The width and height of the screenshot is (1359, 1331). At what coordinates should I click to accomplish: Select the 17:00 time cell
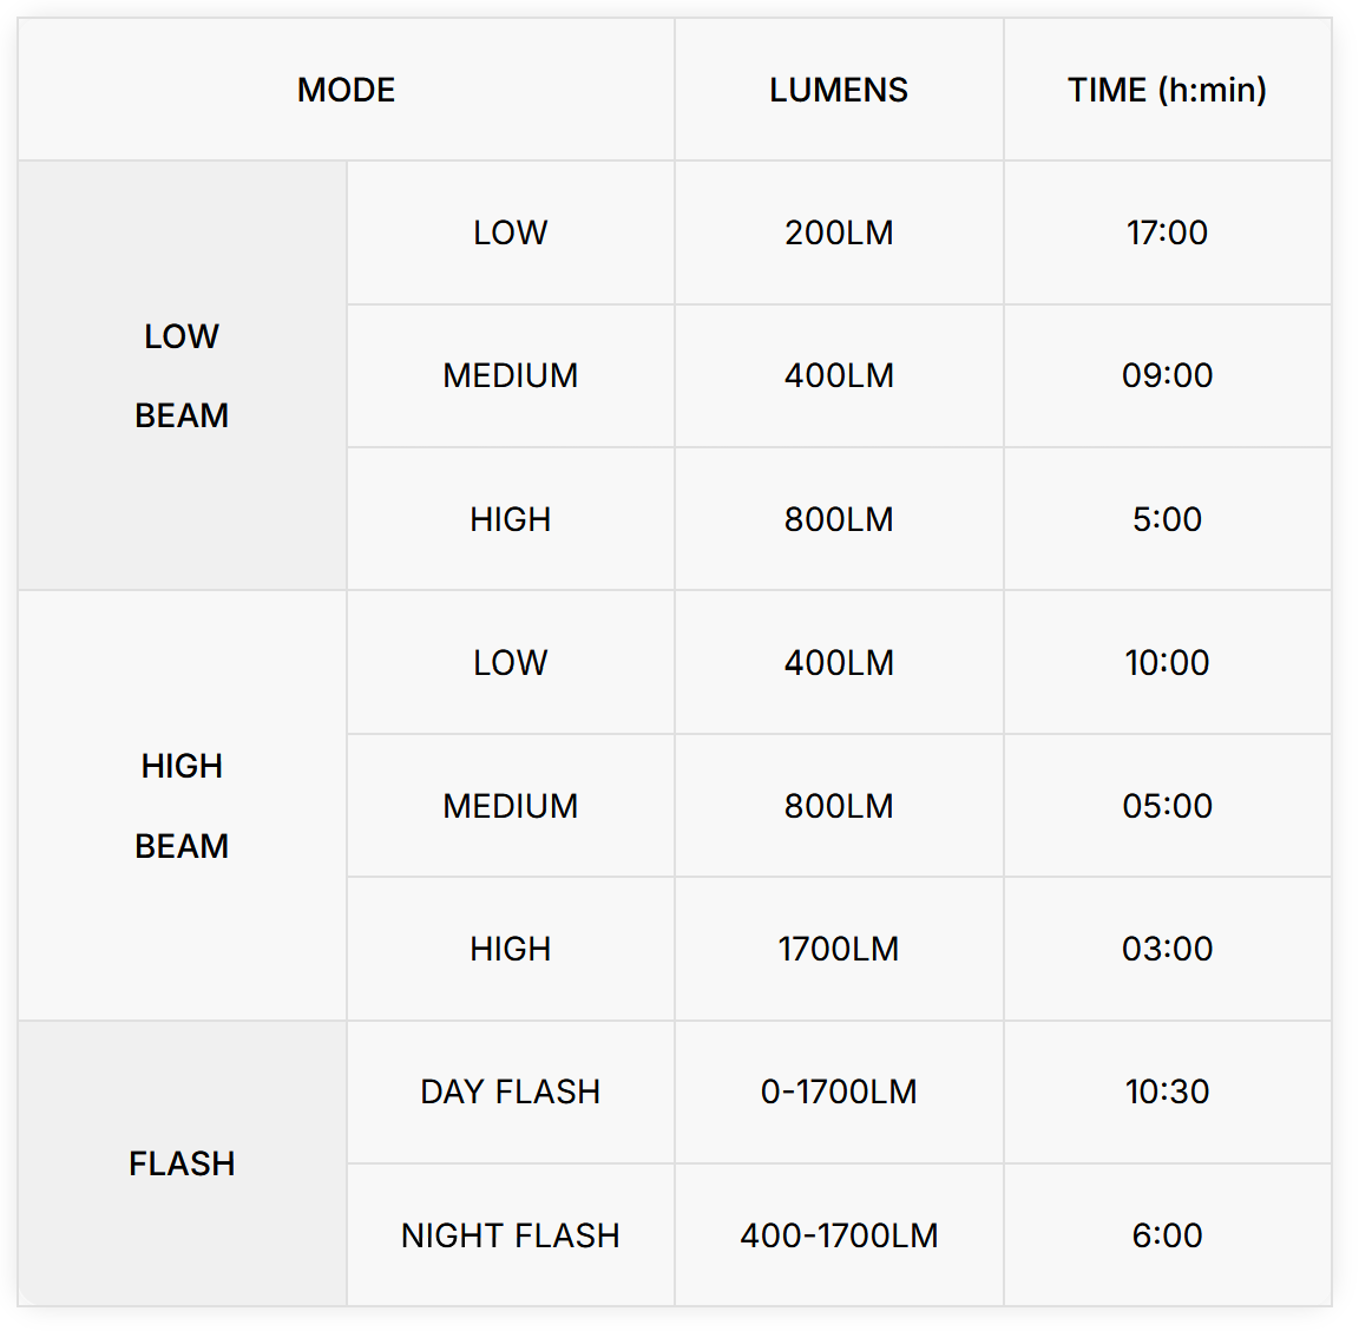(1167, 233)
